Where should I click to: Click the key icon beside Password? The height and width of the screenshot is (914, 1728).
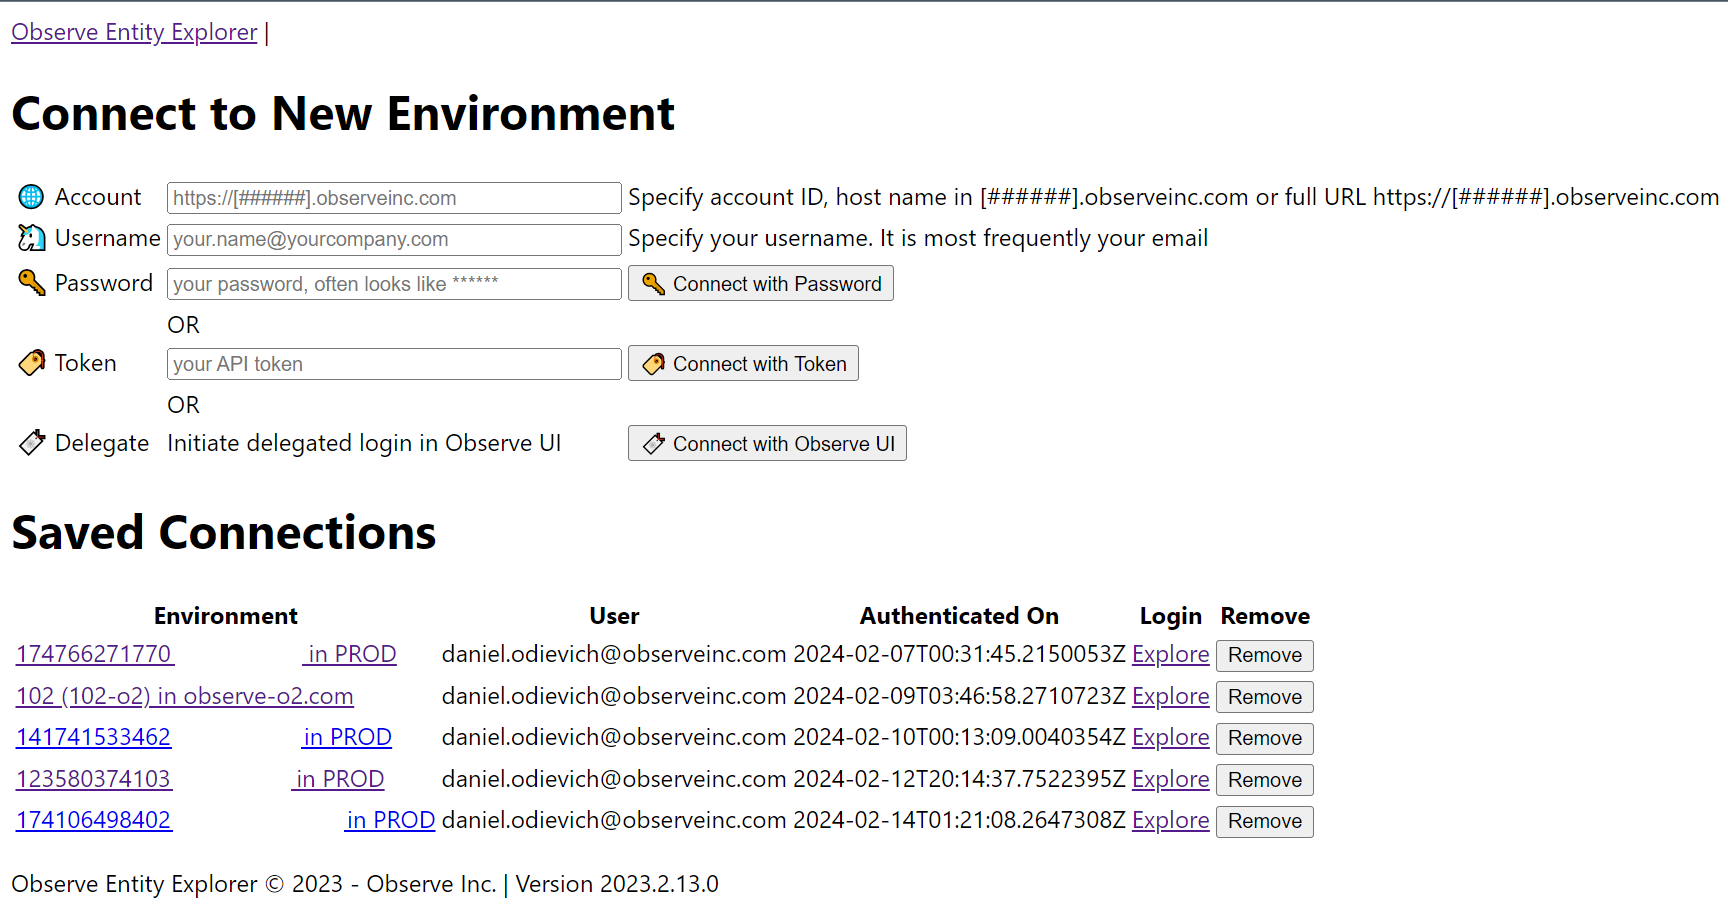coord(32,283)
